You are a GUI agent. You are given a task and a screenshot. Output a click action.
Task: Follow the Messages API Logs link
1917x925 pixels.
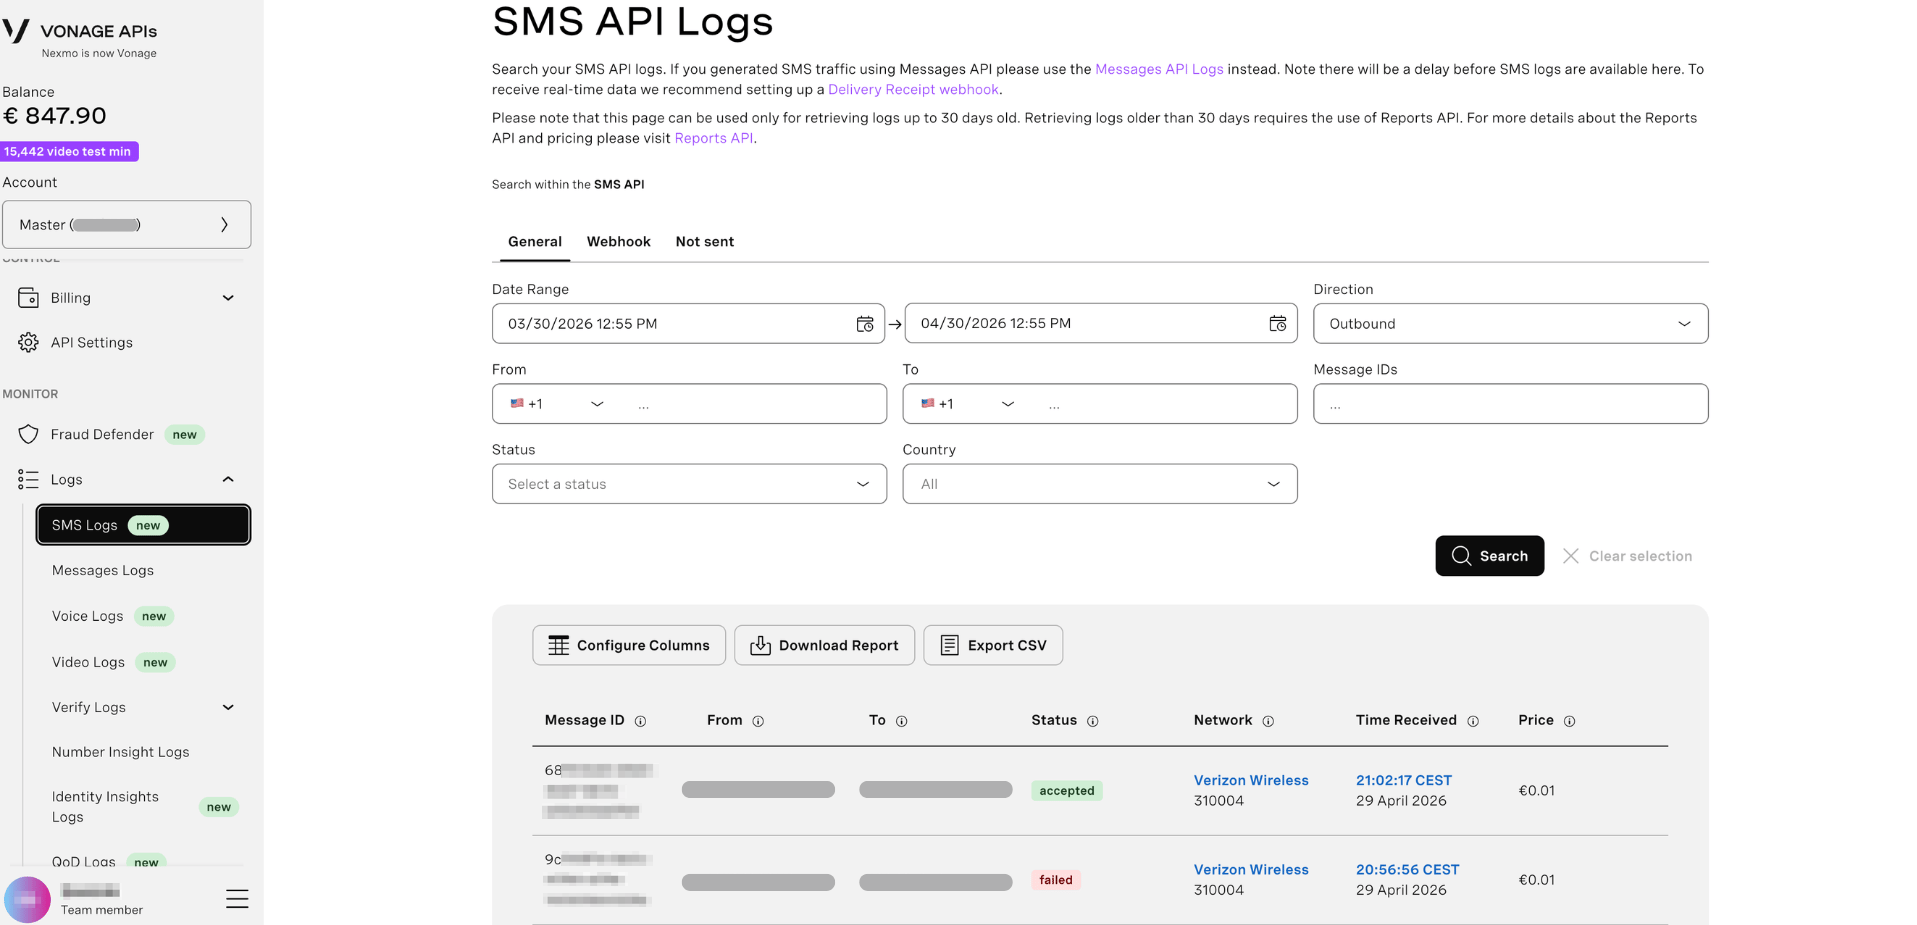pos(1159,69)
